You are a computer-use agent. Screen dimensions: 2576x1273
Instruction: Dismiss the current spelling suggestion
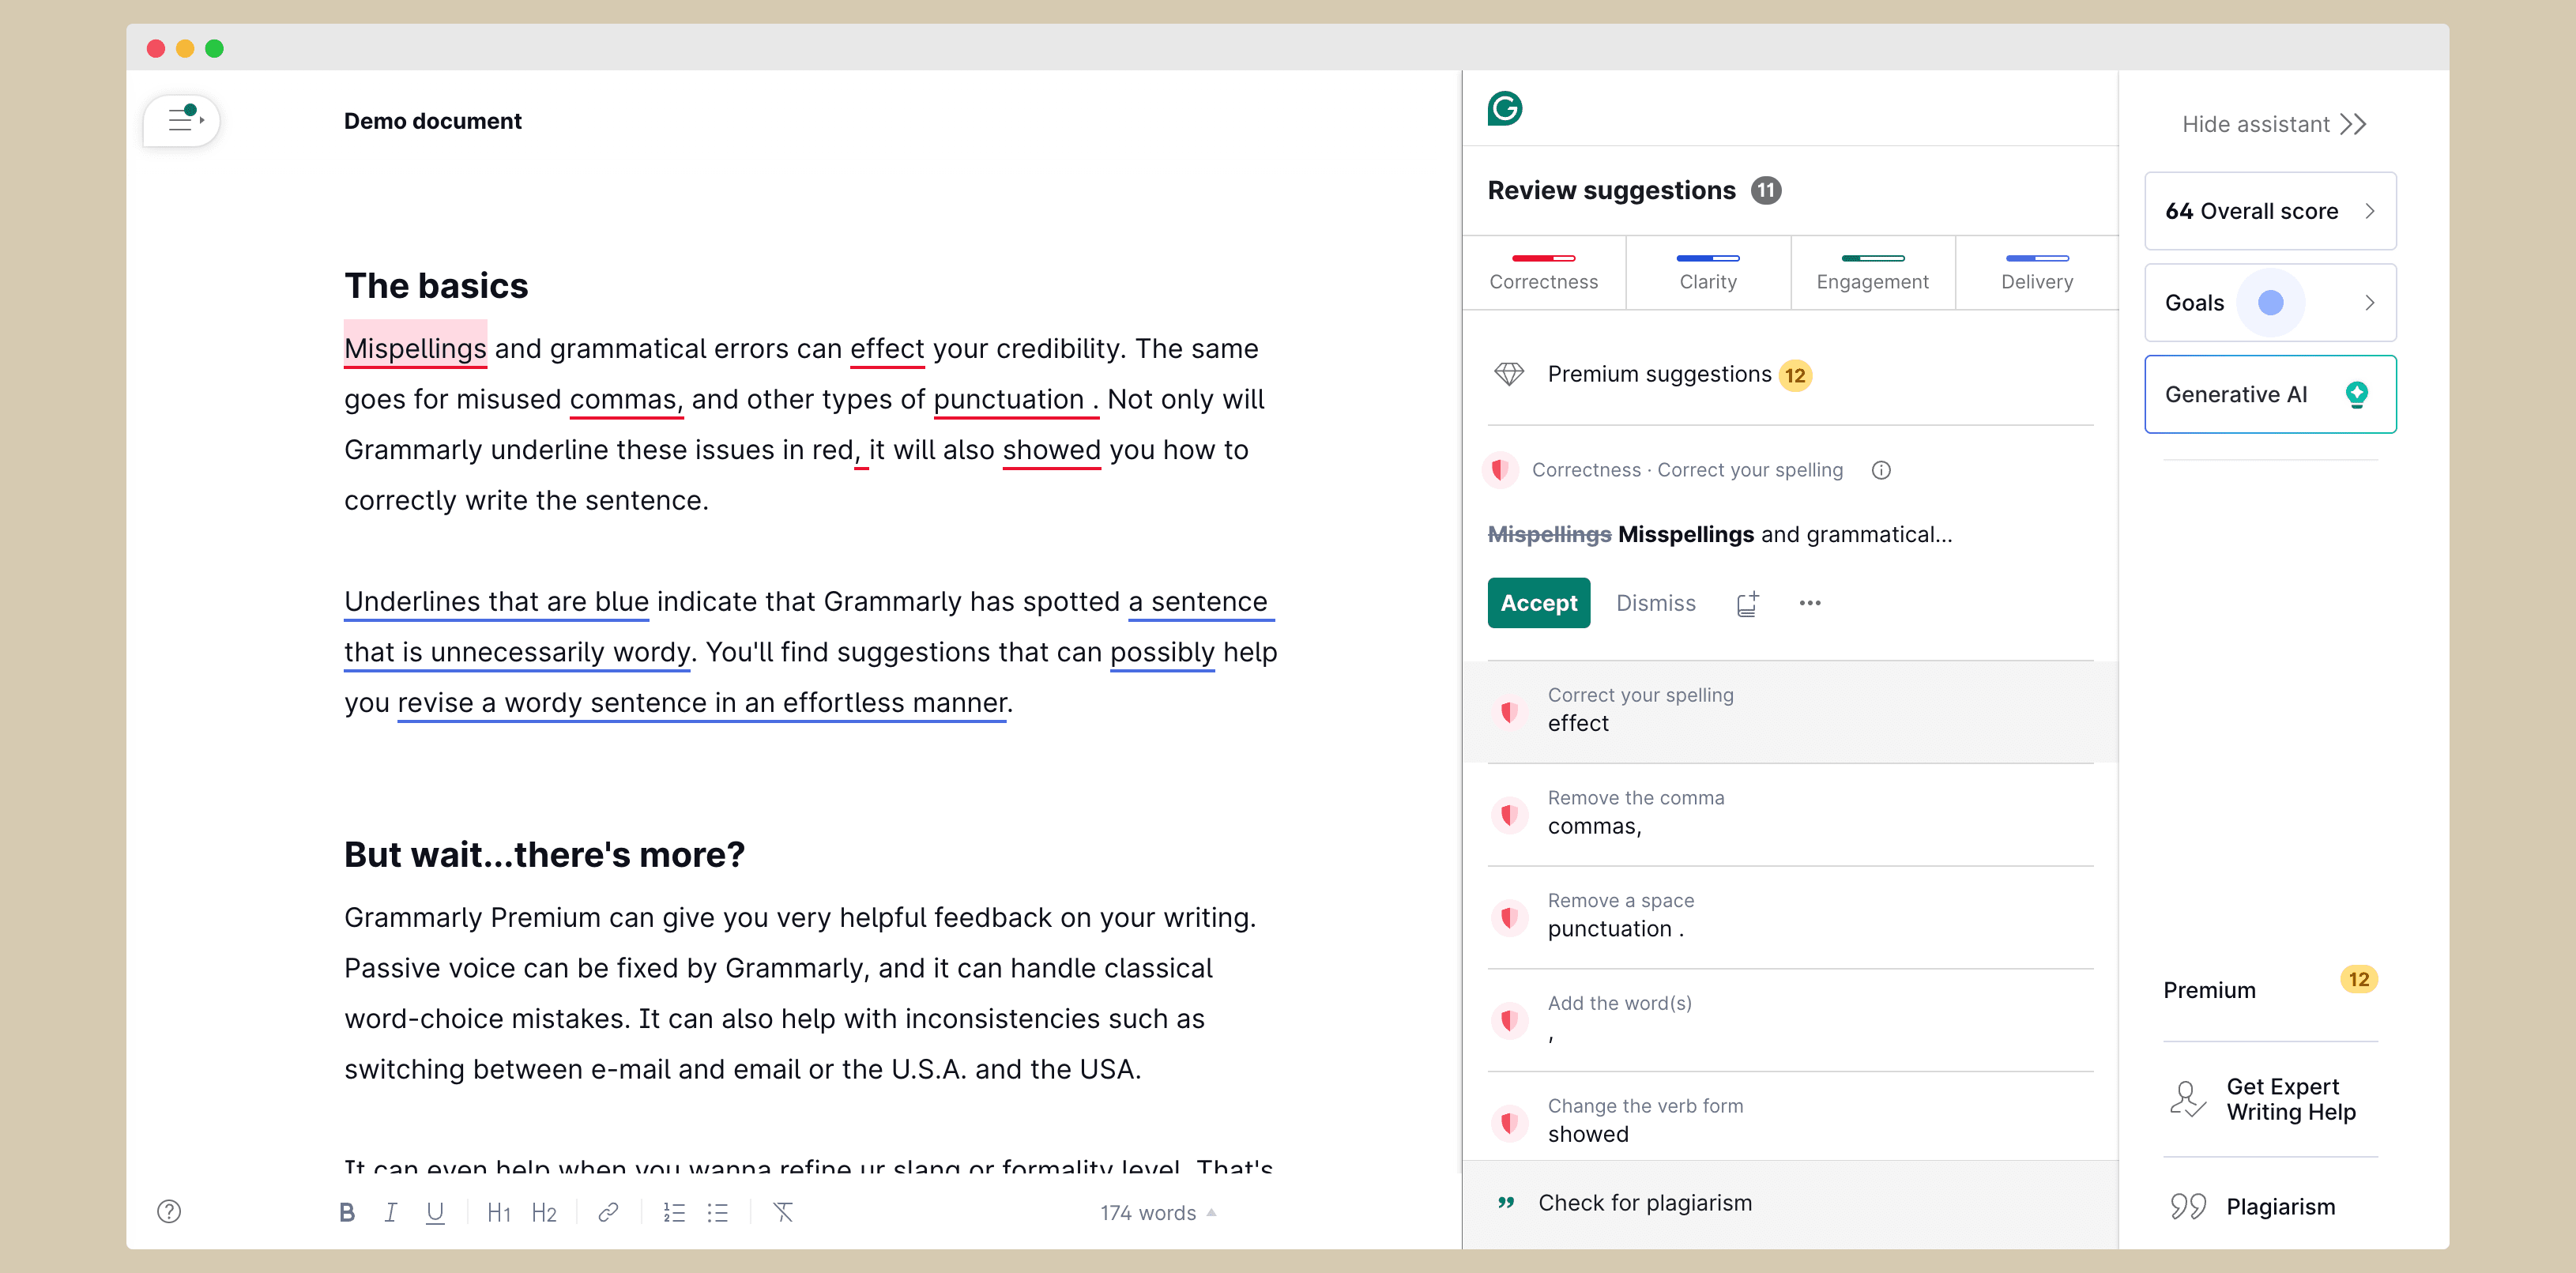tap(1656, 603)
